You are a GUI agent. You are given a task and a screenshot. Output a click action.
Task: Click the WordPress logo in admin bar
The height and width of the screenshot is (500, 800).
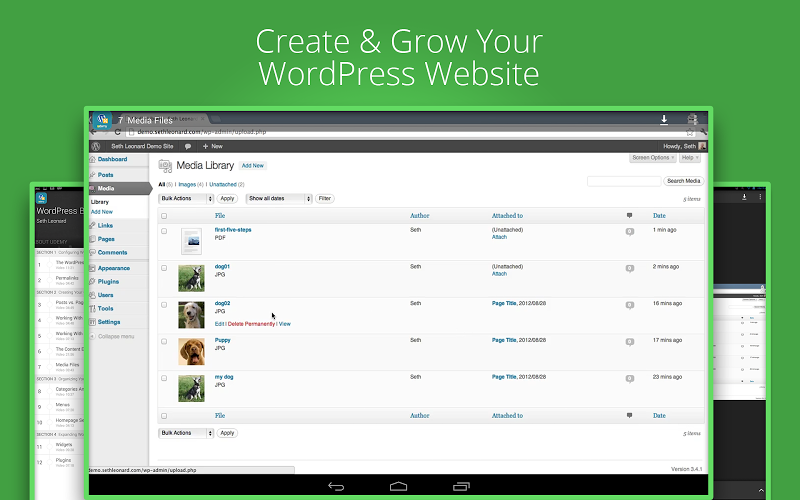click(95, 146)
